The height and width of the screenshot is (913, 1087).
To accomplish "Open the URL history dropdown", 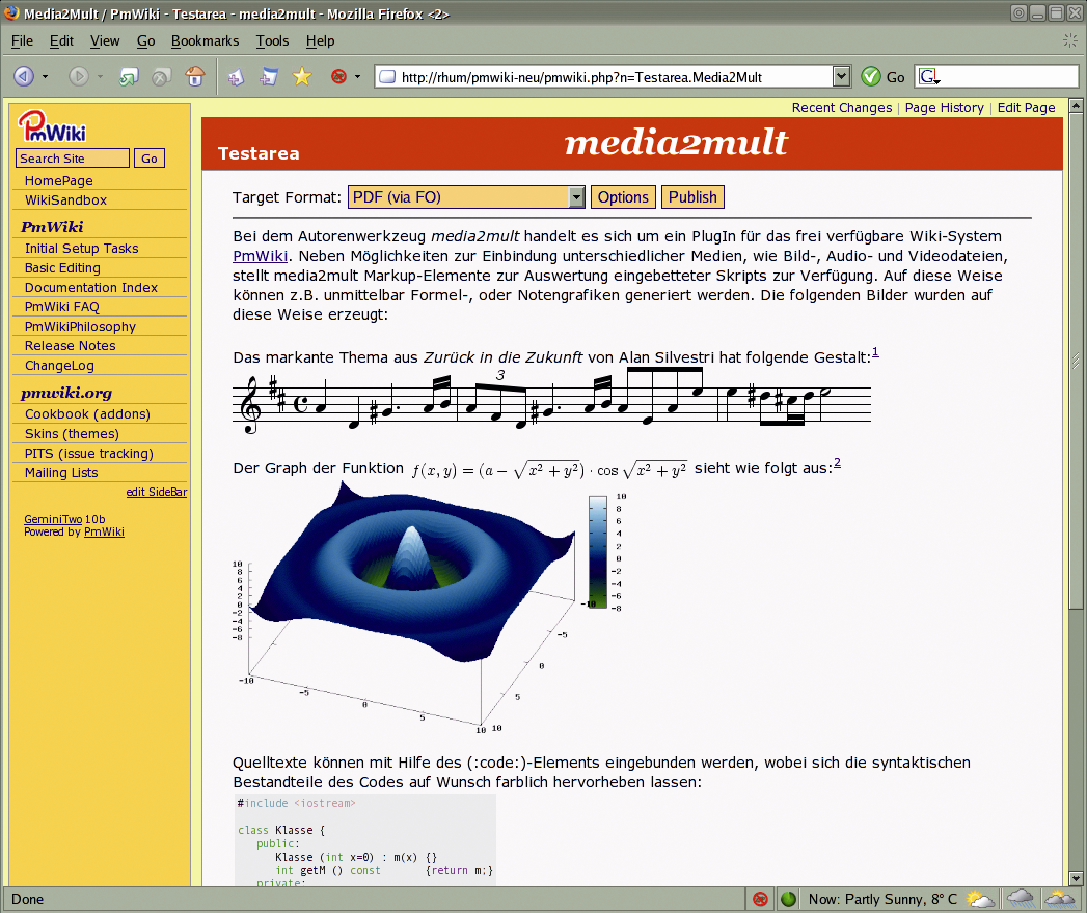I will point(841,76).
